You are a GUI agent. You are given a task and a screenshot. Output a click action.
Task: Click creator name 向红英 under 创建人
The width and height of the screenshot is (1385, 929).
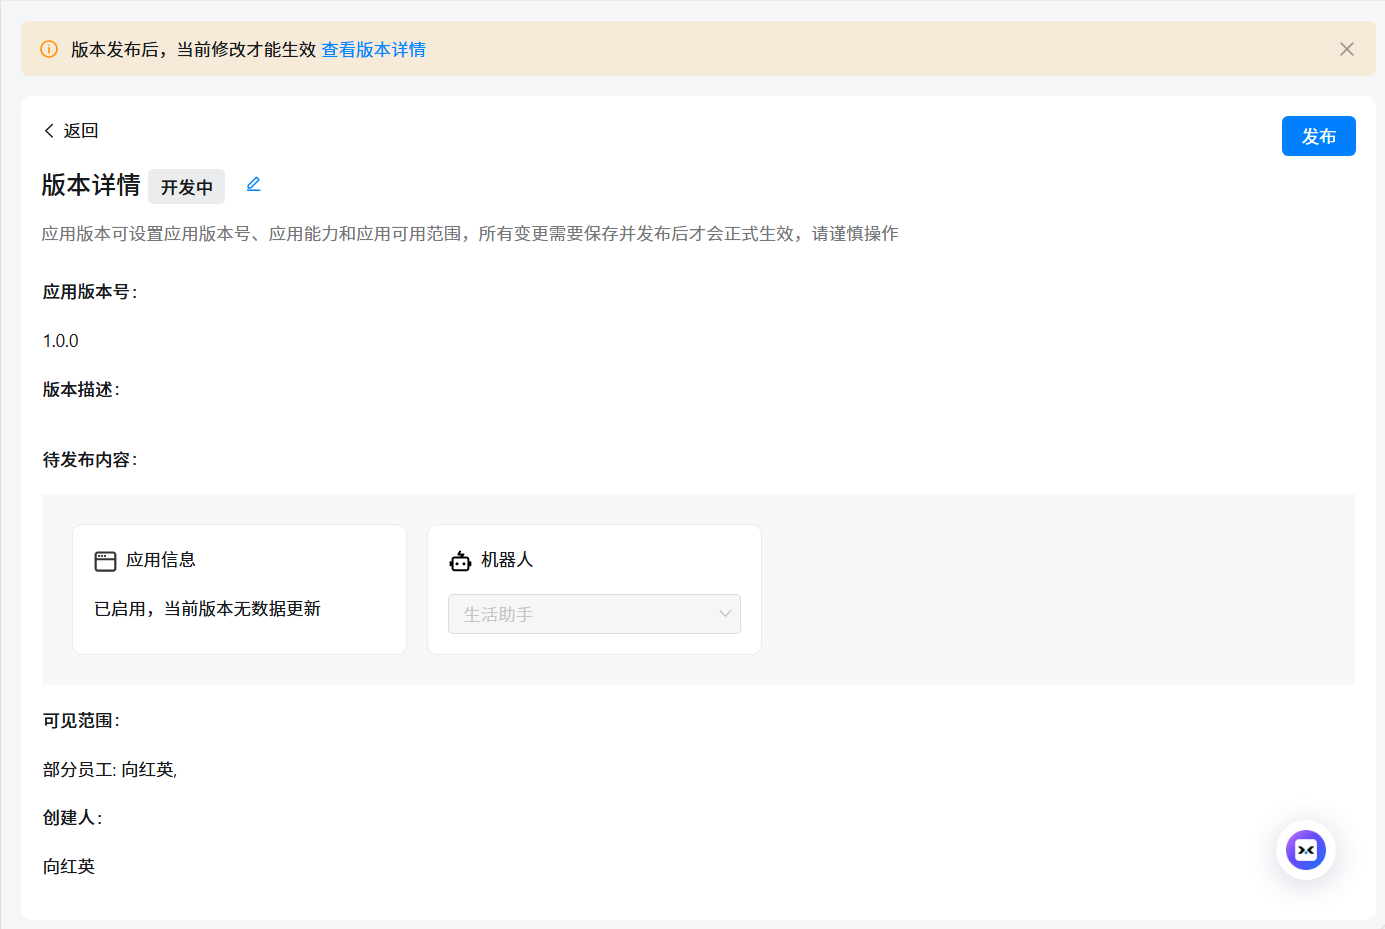[69, 866]
